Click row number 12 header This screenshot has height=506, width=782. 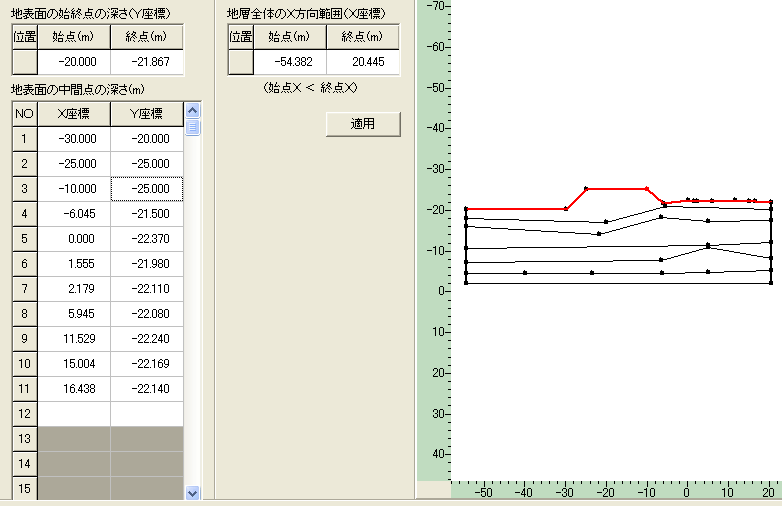[24, 413]
